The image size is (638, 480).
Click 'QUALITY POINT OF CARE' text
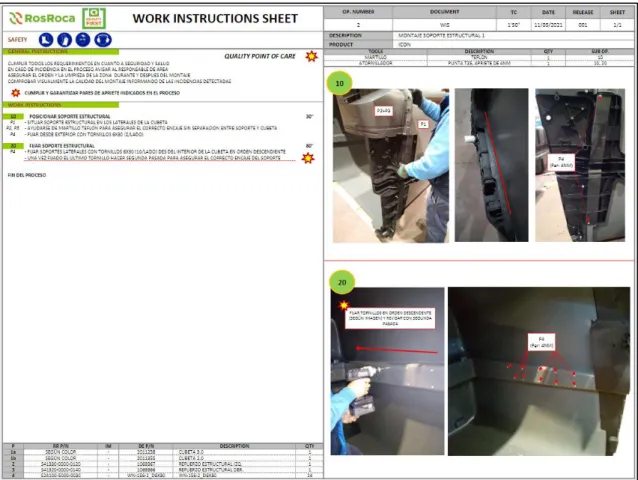tap(260, 56)
